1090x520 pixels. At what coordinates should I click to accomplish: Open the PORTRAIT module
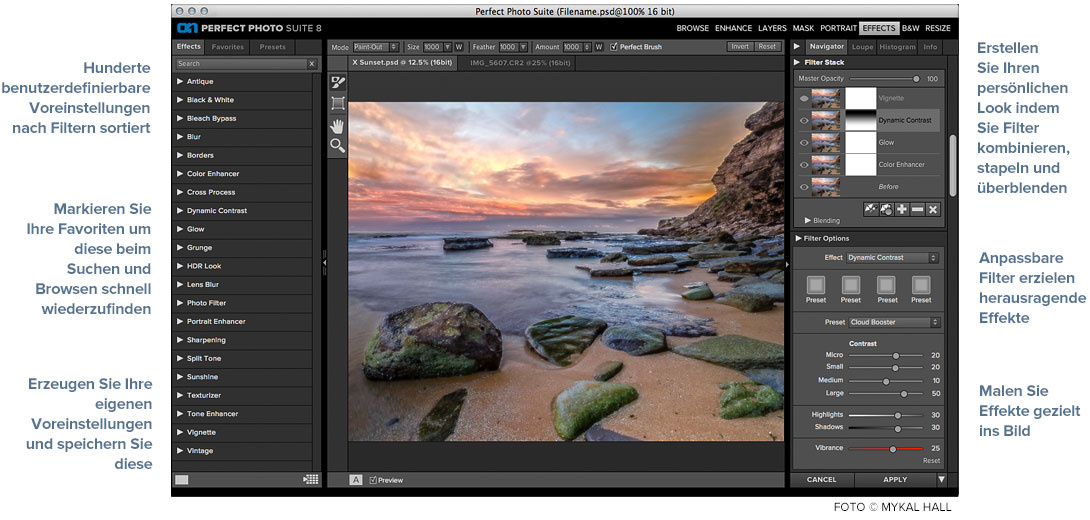click(838, 28)
